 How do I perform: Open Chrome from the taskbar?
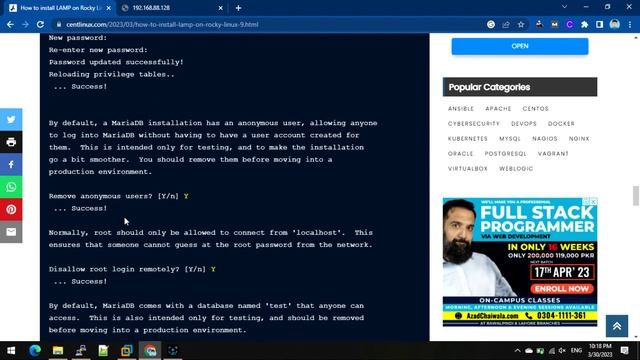(150, 351)
